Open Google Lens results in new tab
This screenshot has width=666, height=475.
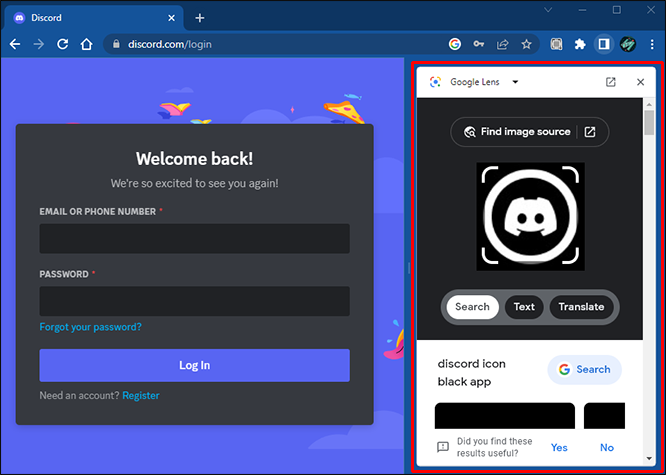(610, 82)
